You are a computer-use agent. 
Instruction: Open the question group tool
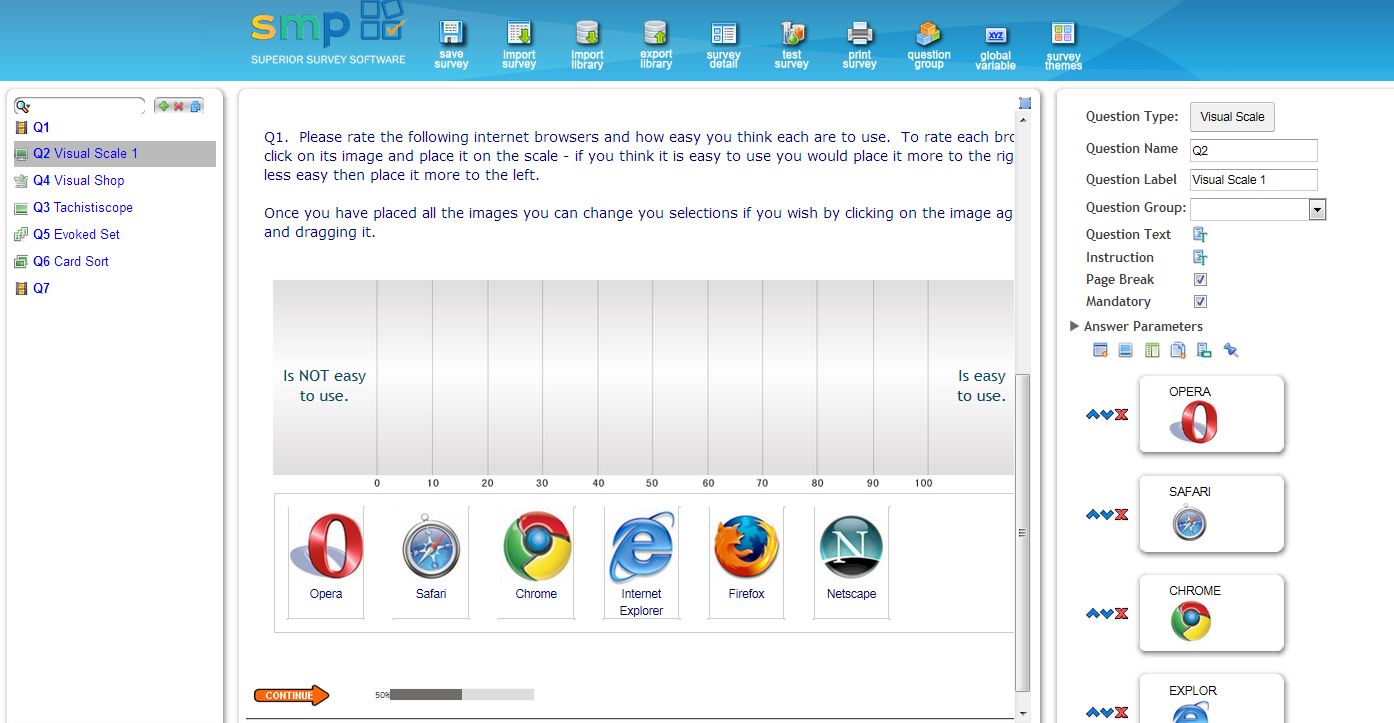coord(929,45)
